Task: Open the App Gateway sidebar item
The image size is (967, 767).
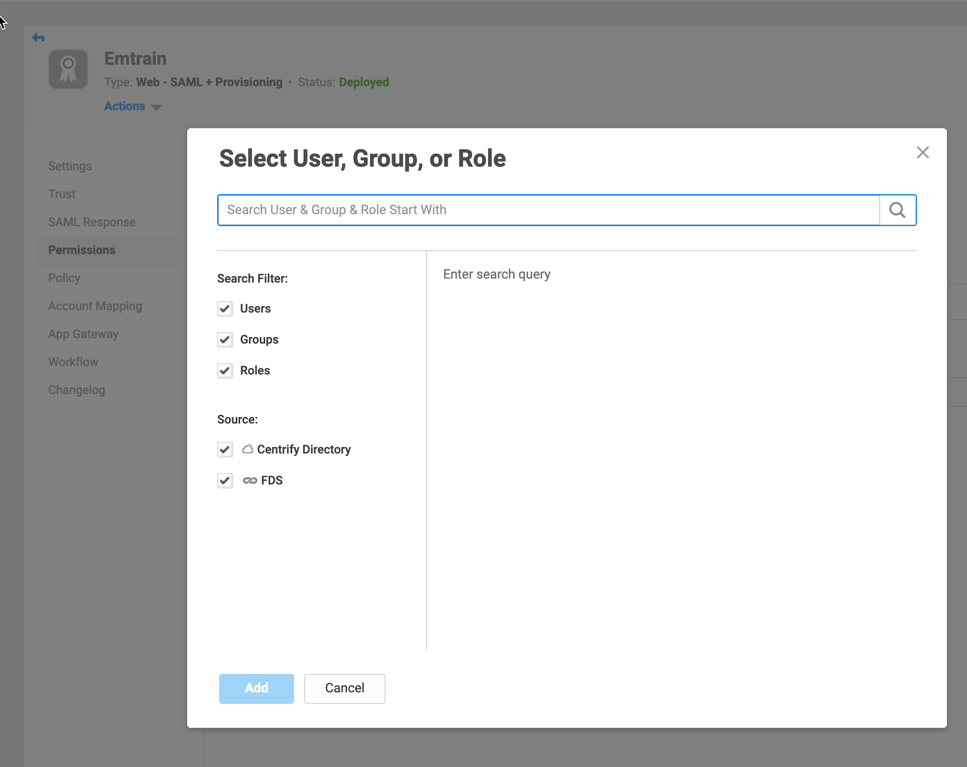Action: pos(83,334)
